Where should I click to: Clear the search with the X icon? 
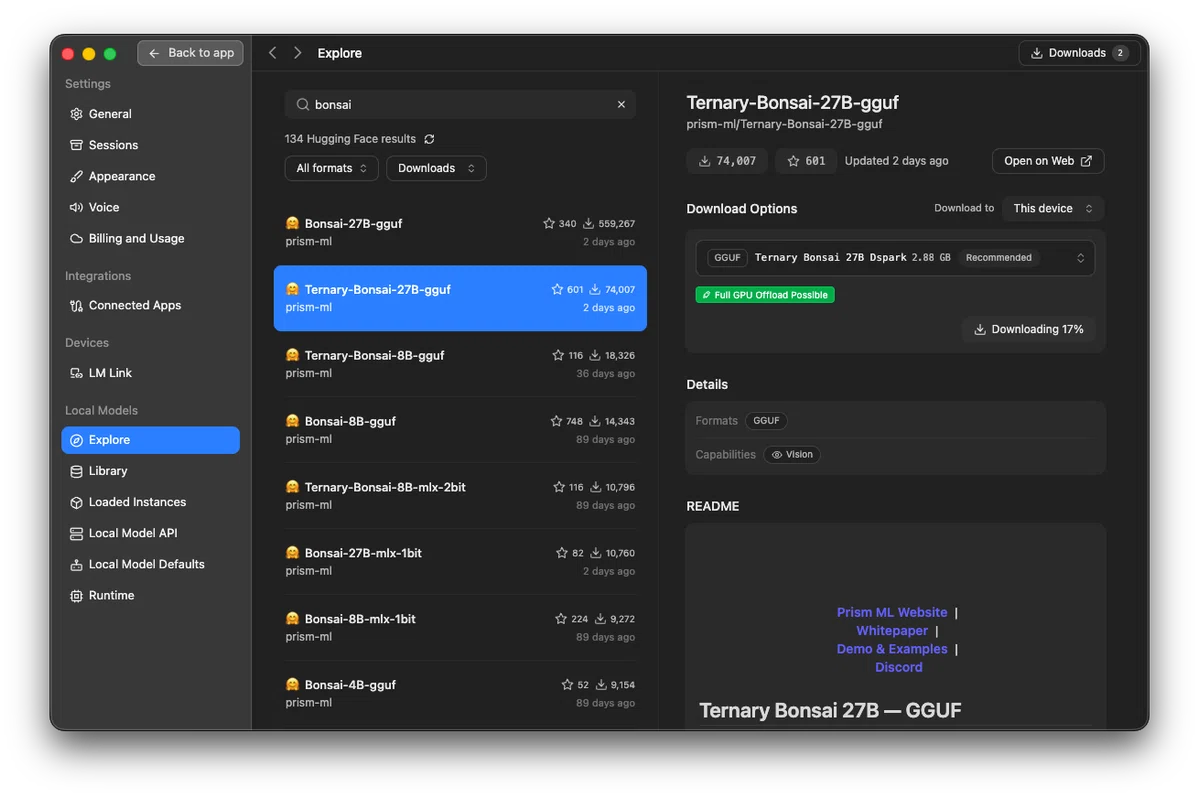click(621, 104)
